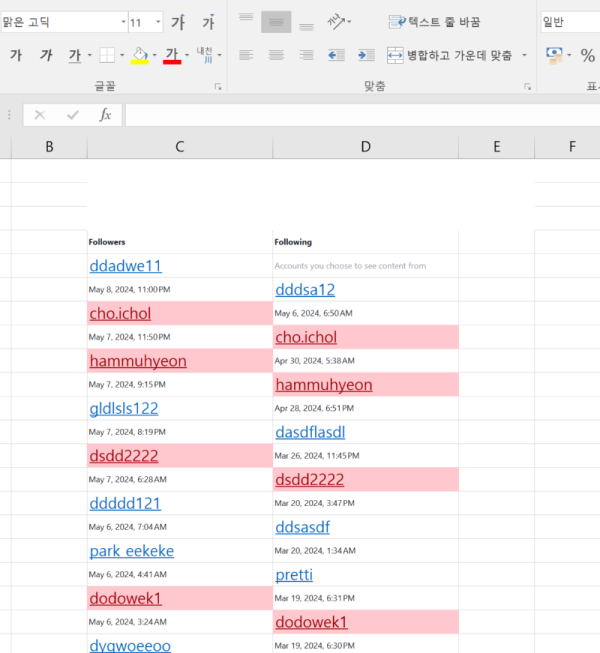Open the number format dropdown
The height and width of the screenshot is (653, 600).
pyautogui.click(x=570, y=22)
